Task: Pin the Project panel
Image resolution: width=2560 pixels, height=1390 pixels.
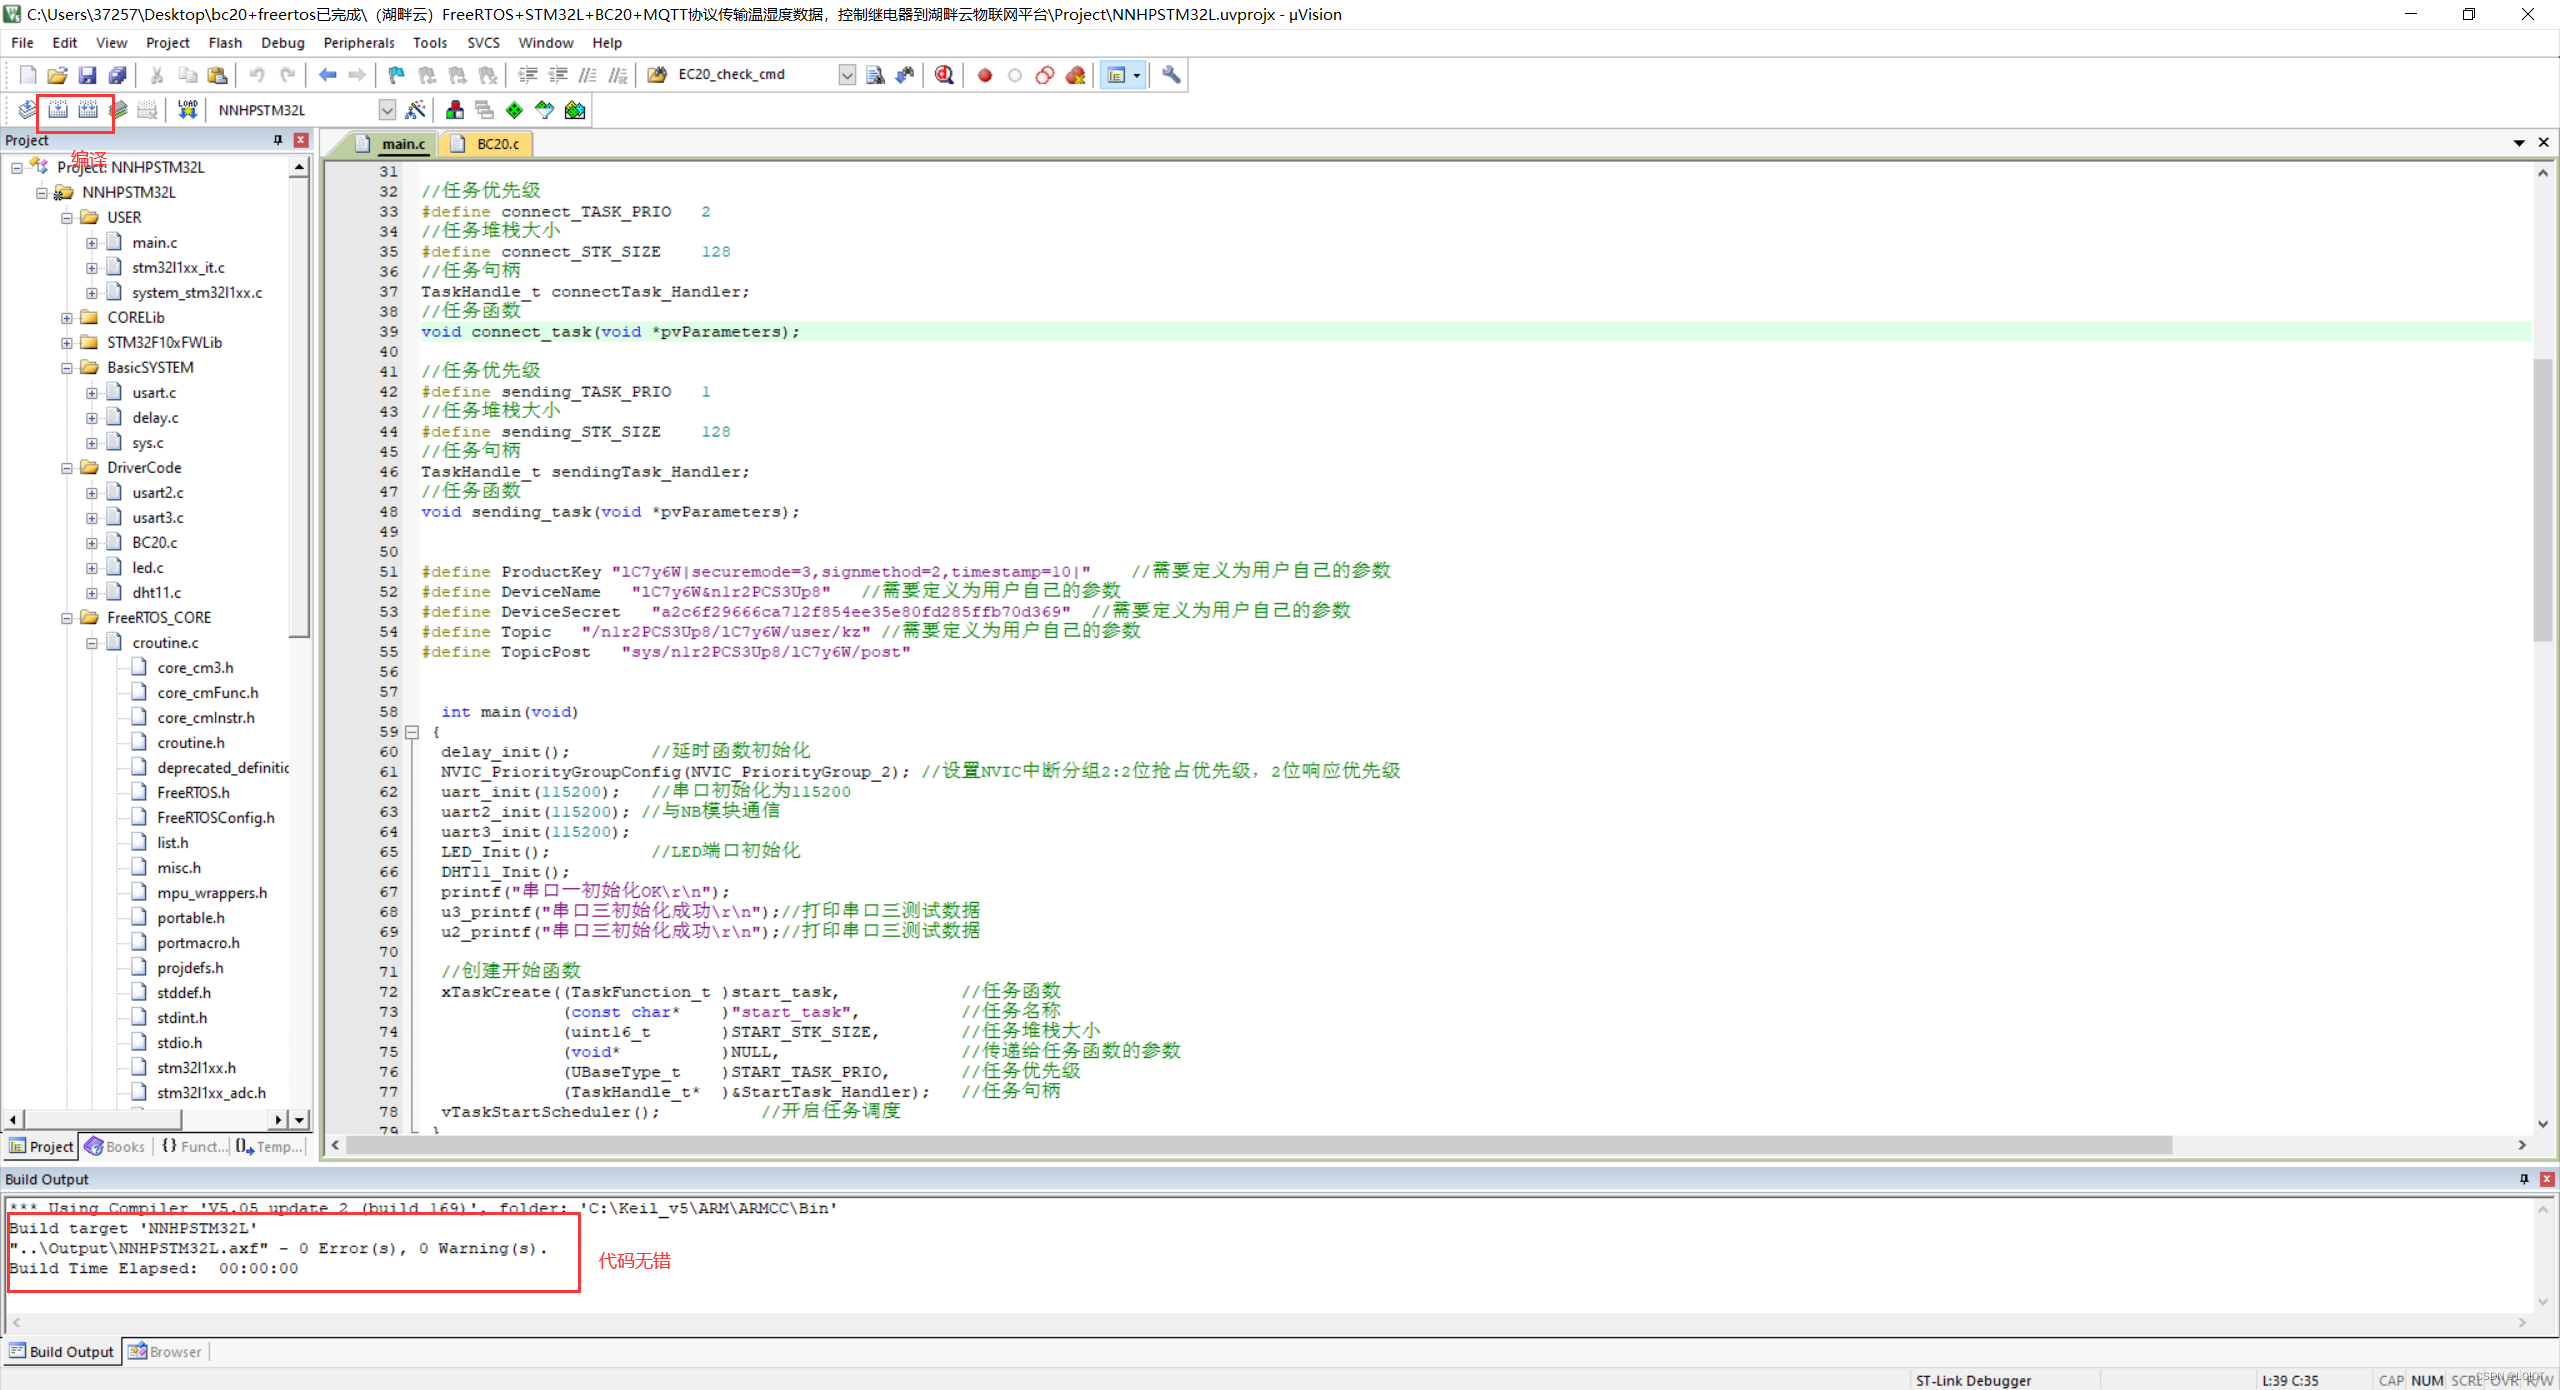Action: click(x=278, y=141)
